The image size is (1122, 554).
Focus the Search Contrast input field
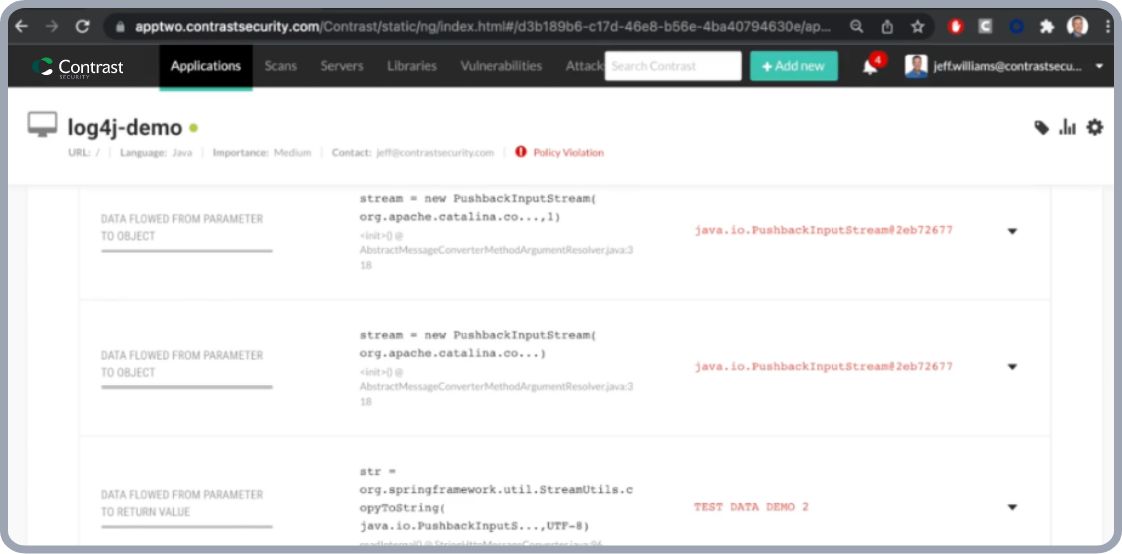click(674, 66)
